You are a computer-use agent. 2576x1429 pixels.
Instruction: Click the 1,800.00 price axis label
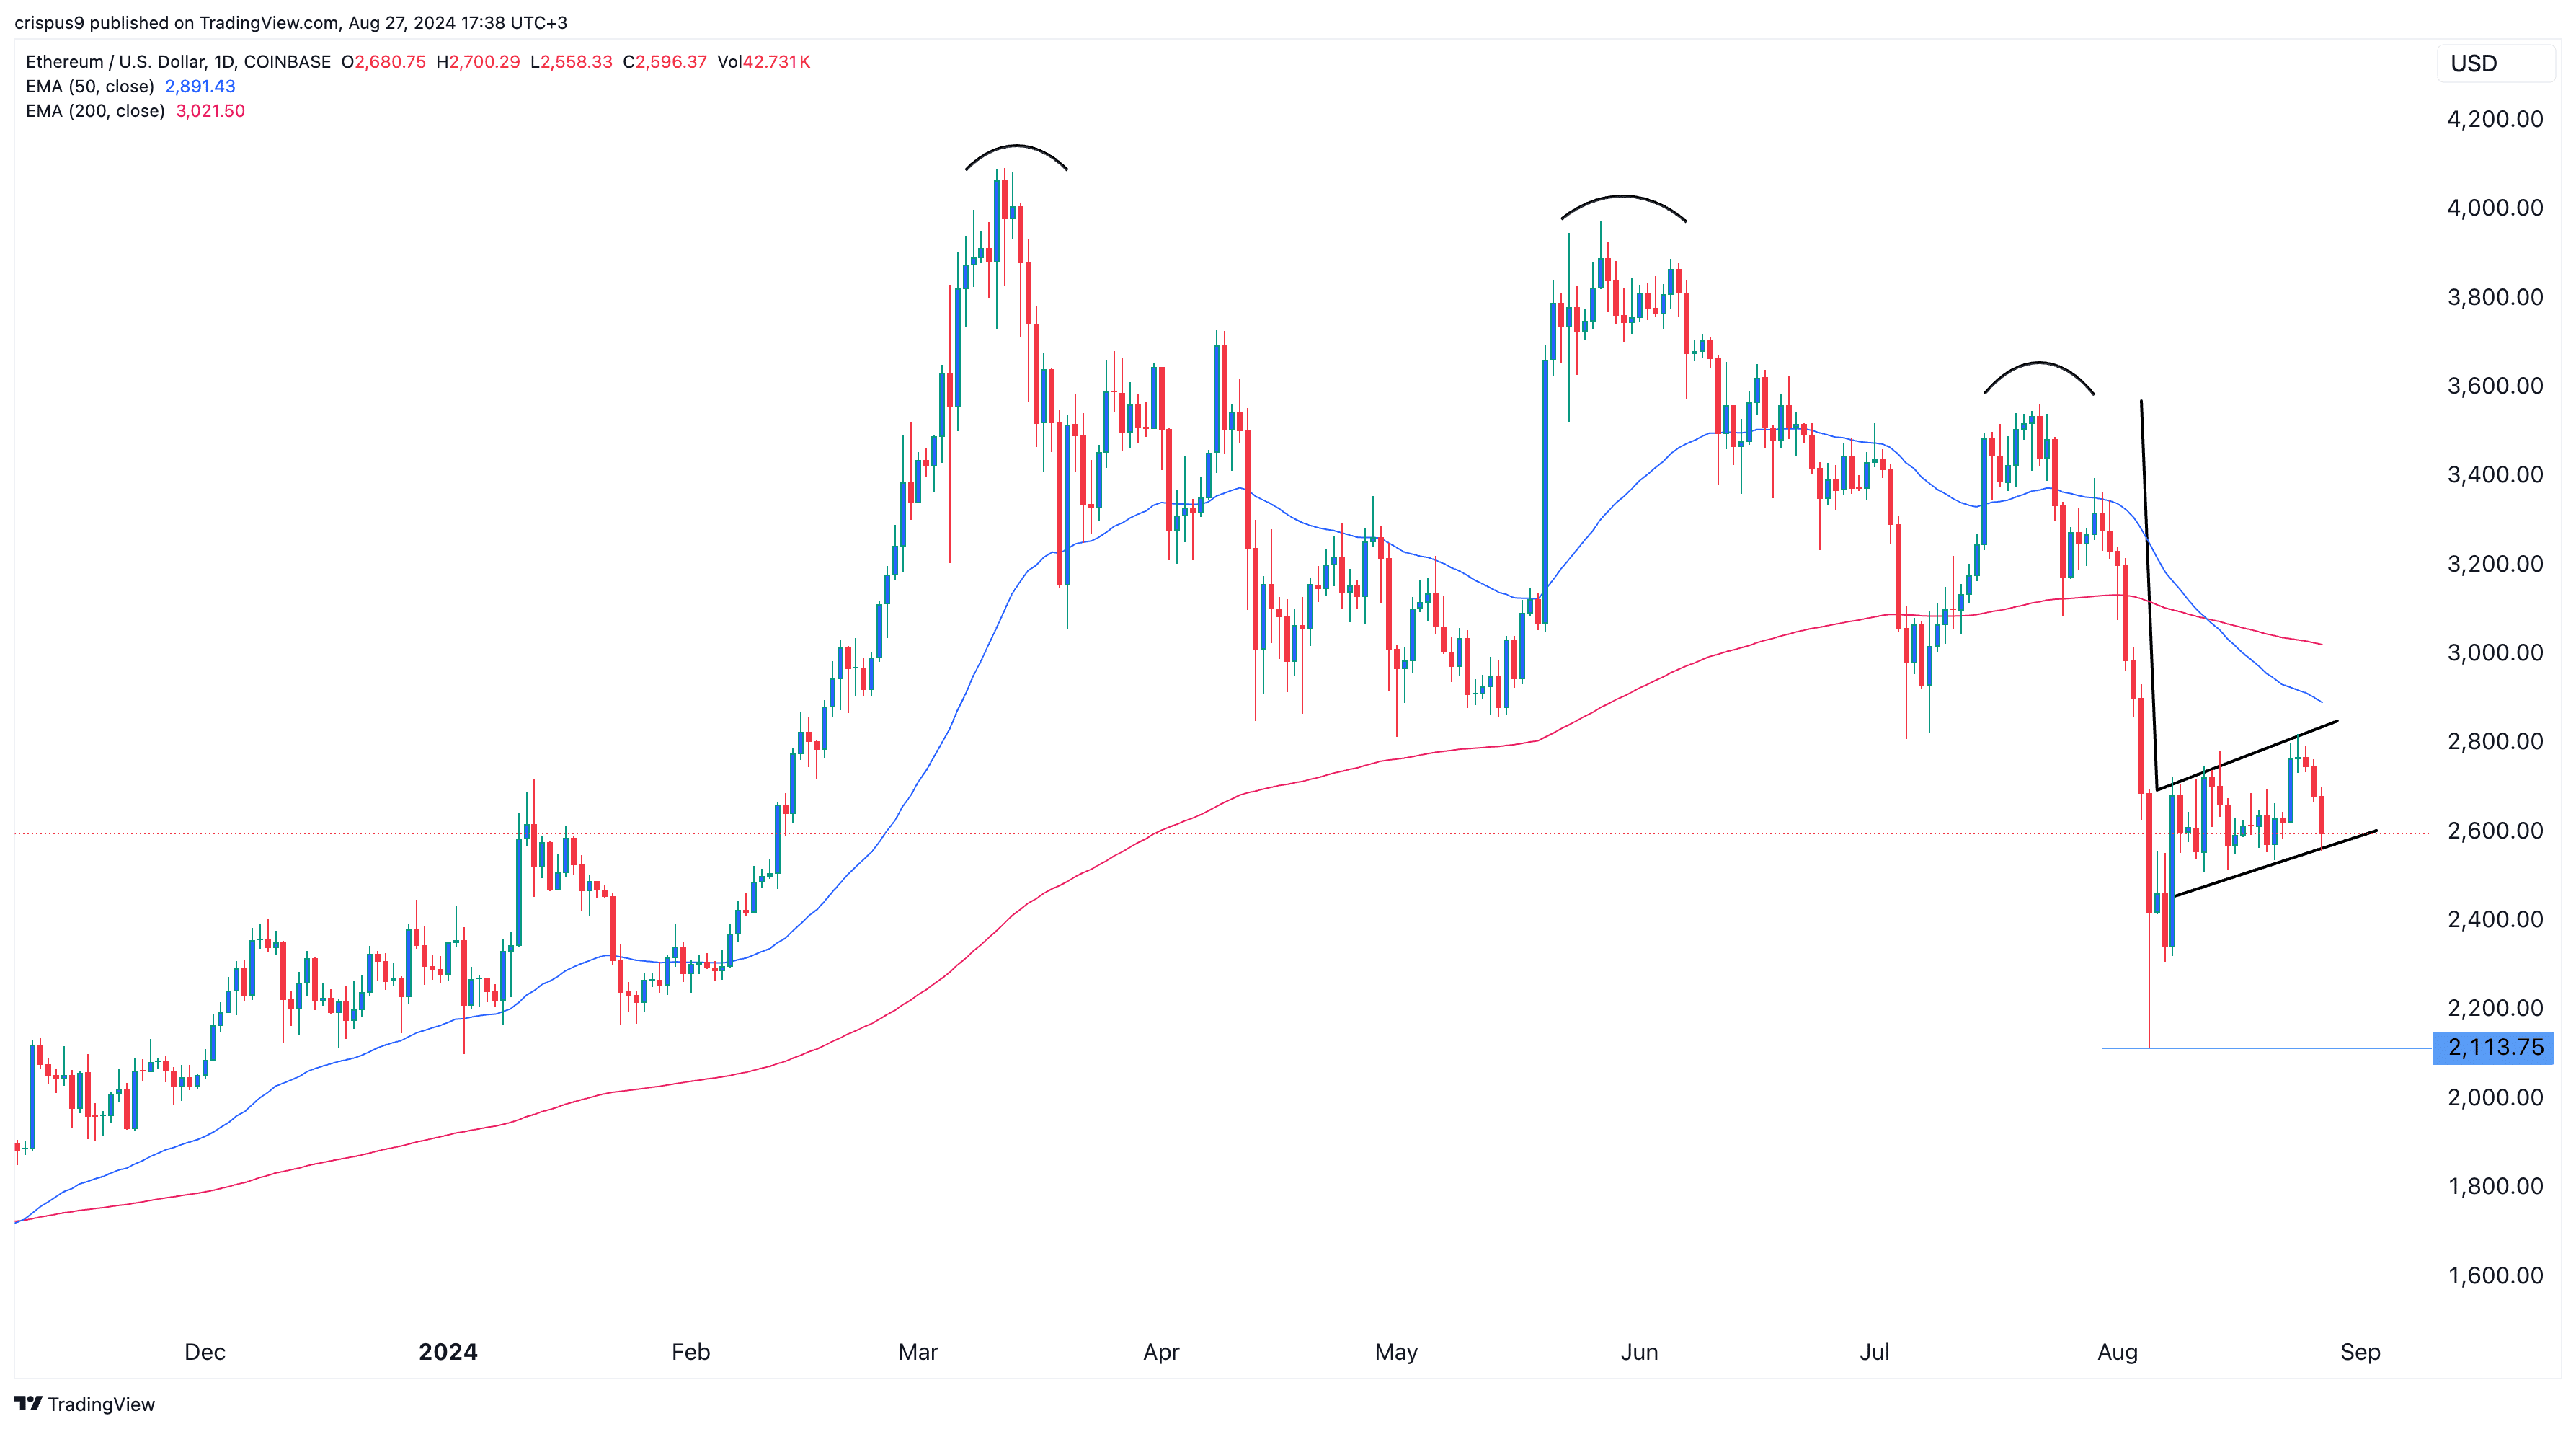(2495, 1187)
